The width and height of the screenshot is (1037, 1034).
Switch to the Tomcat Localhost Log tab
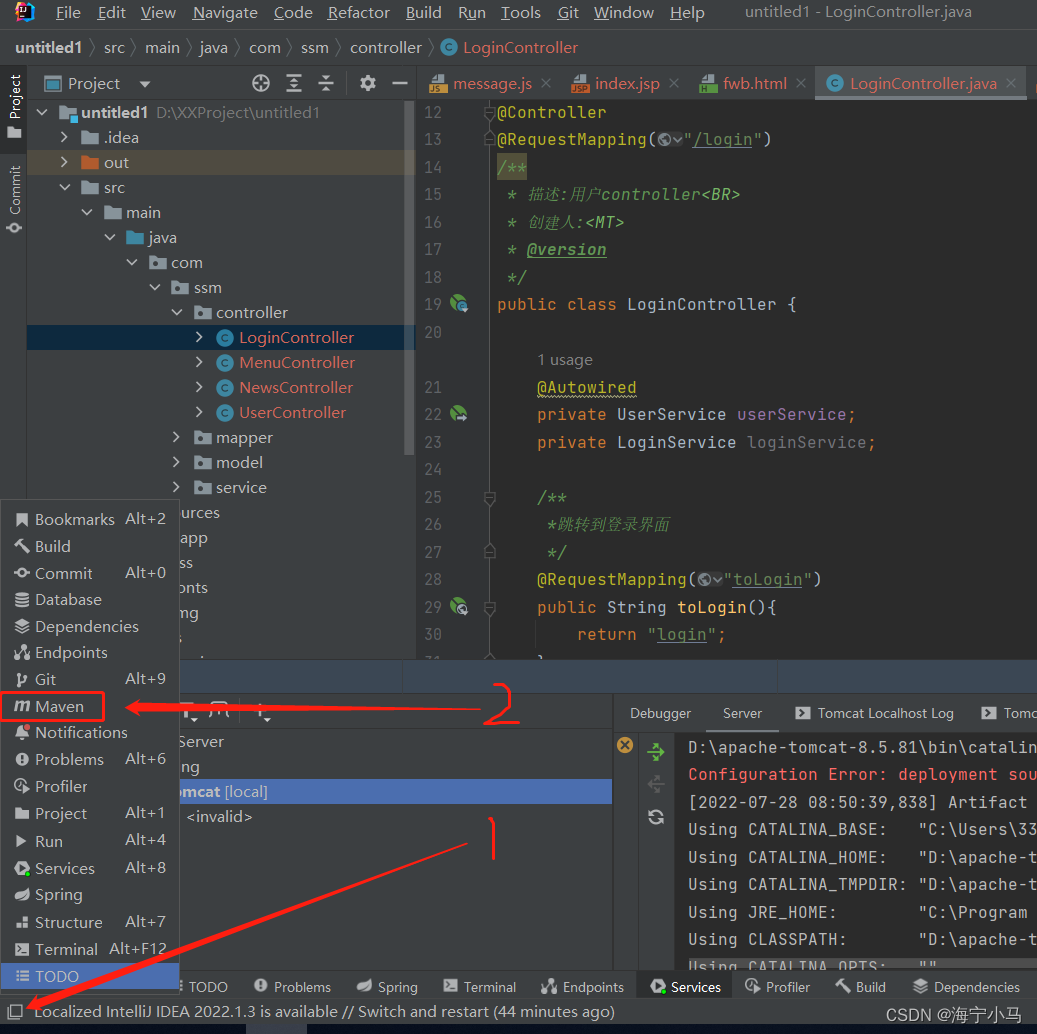pyautogui.click(x=874, y=713)
